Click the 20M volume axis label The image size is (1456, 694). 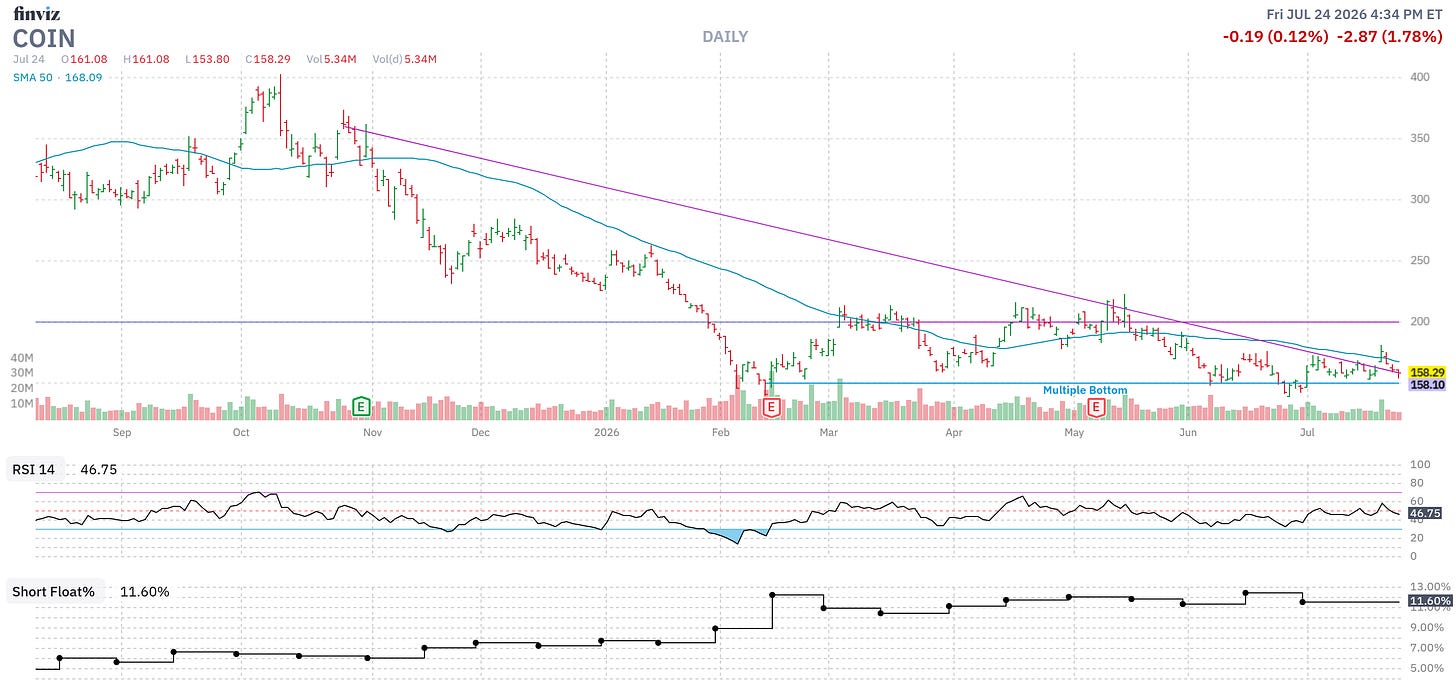pyautogui.click(x=23, y=388)
